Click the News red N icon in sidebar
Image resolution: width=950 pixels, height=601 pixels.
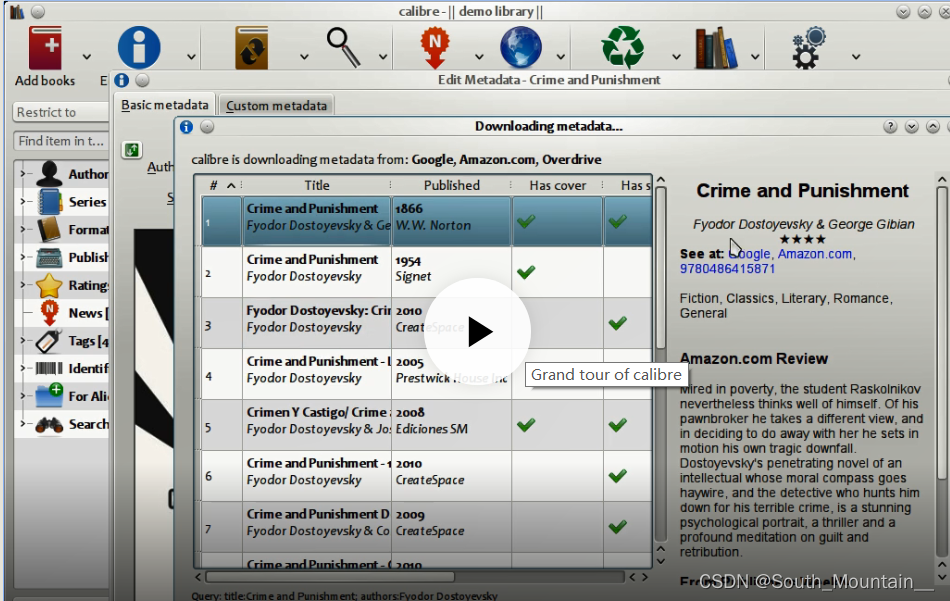[x=49, y=313]
